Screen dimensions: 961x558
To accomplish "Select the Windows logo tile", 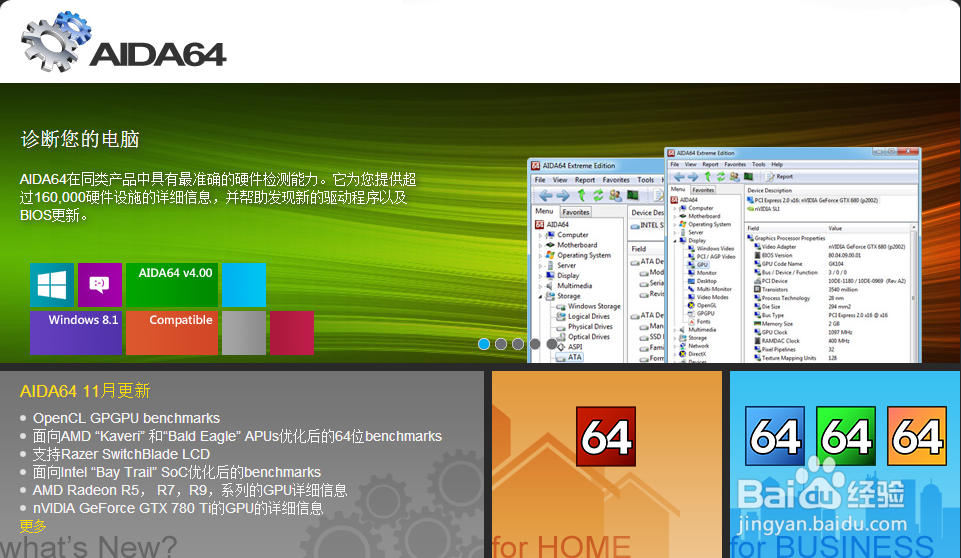I will pyautogui.click(x=52, y=285).
